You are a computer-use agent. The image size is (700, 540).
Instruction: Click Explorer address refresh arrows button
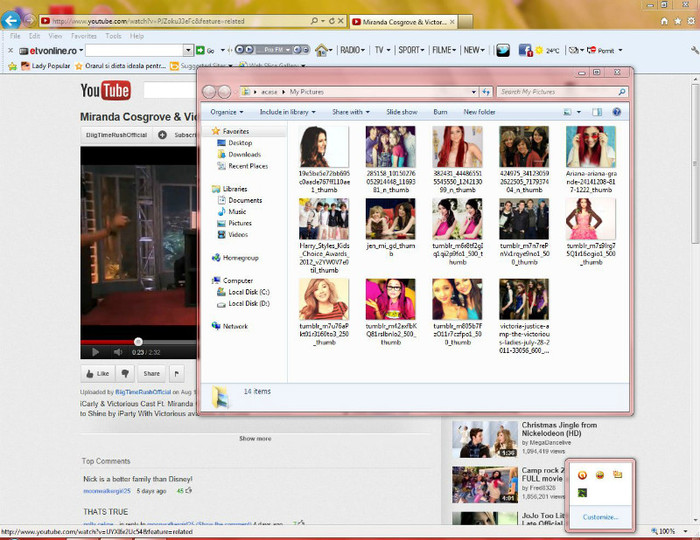point(486,92)
